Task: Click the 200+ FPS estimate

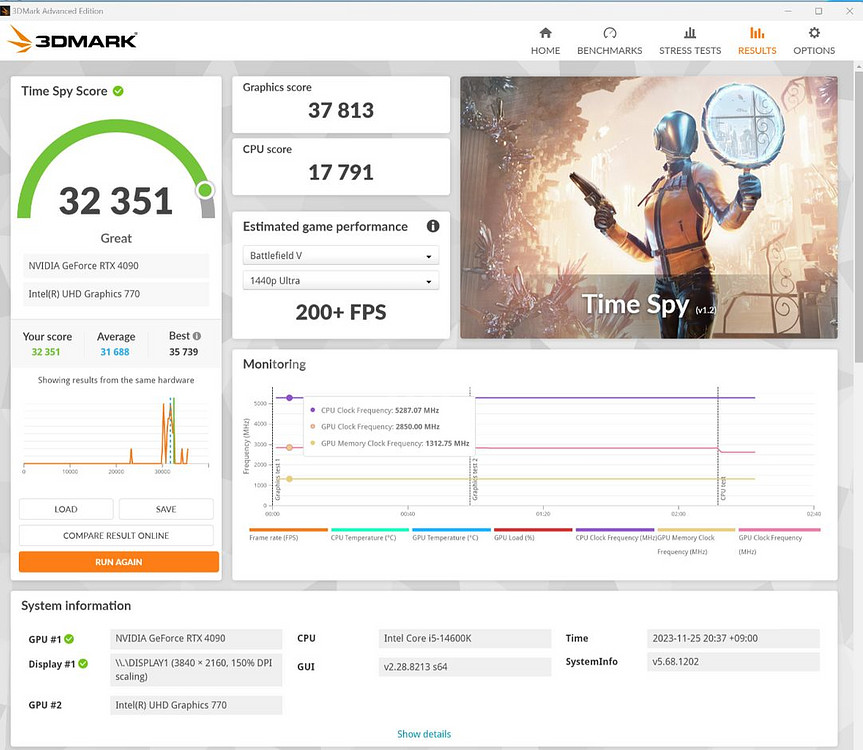Action: tap(341, 313)
